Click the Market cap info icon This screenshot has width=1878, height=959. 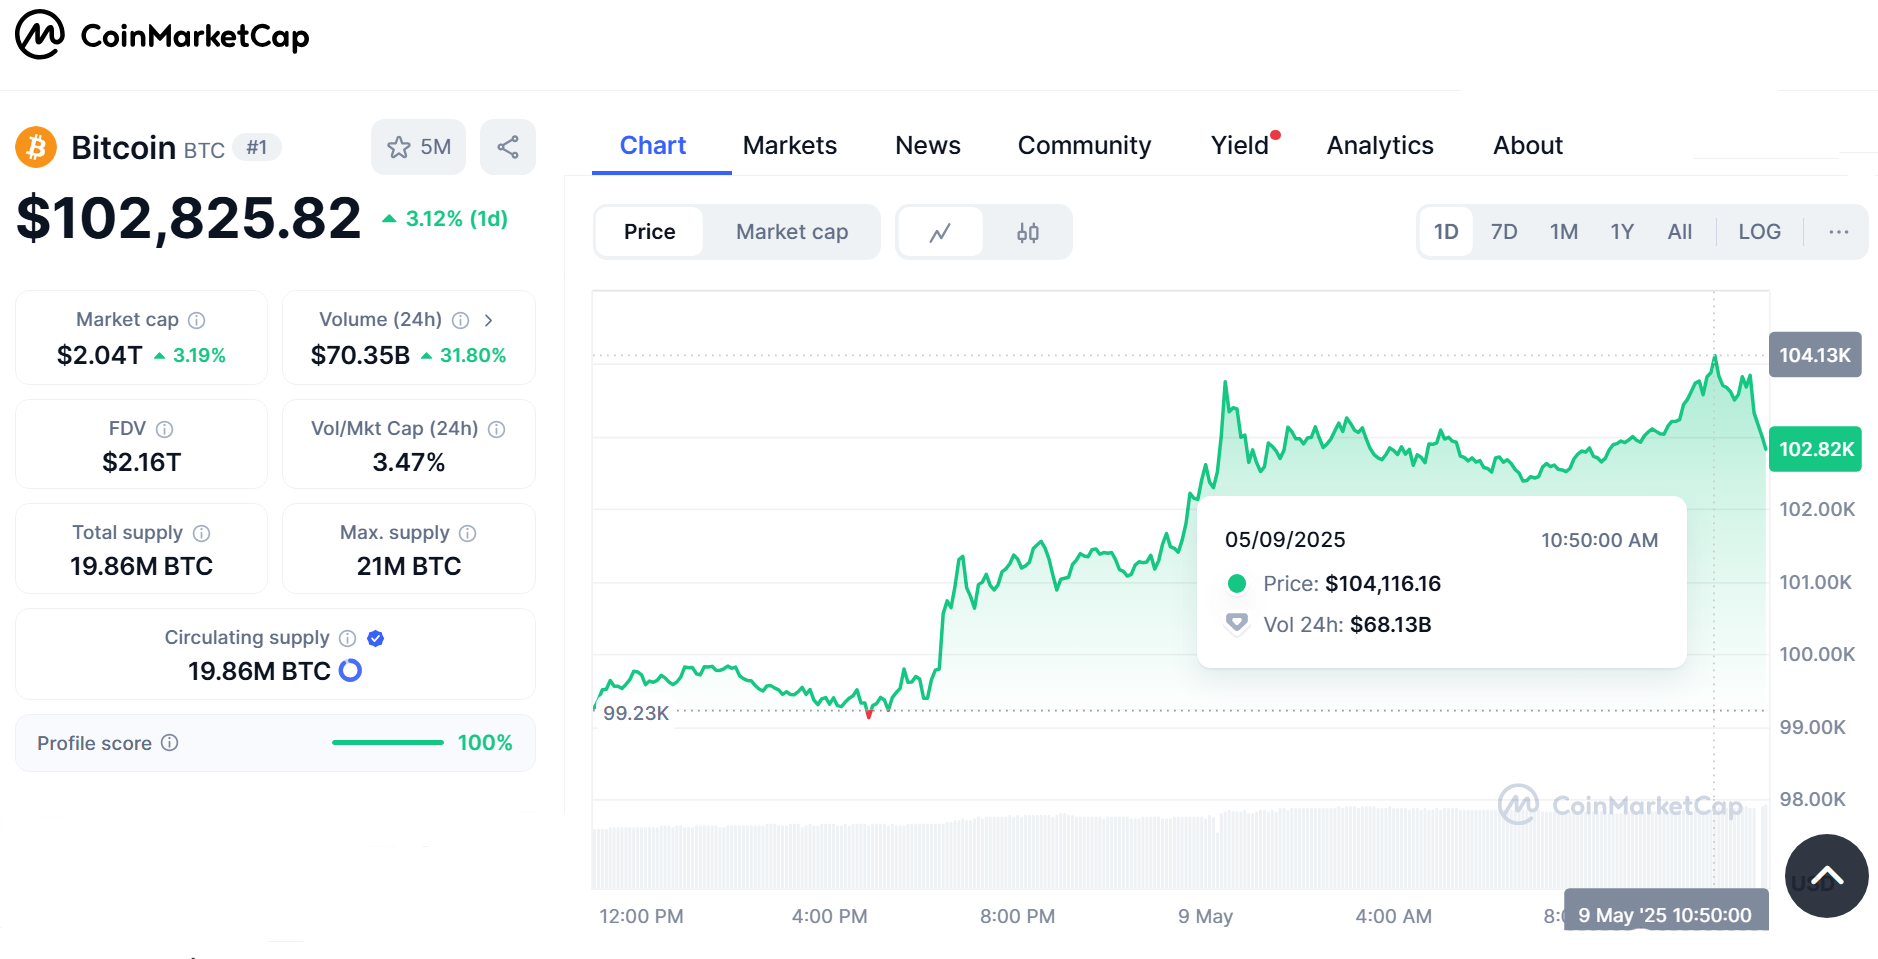pos(197,320)
